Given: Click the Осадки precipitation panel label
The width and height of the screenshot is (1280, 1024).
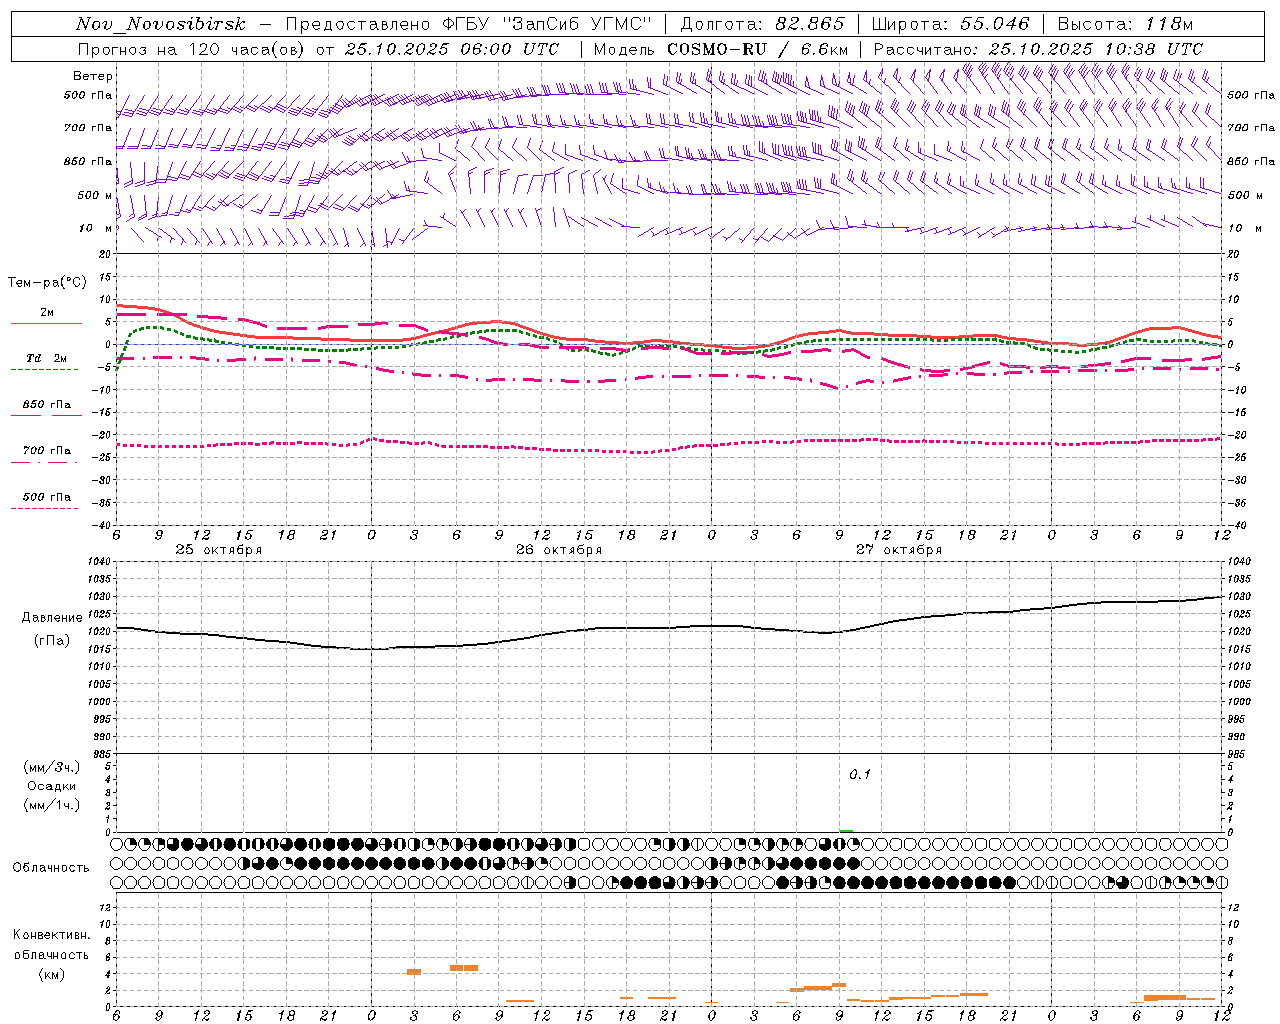Looking at the screenshot, I should pos(52,786).
